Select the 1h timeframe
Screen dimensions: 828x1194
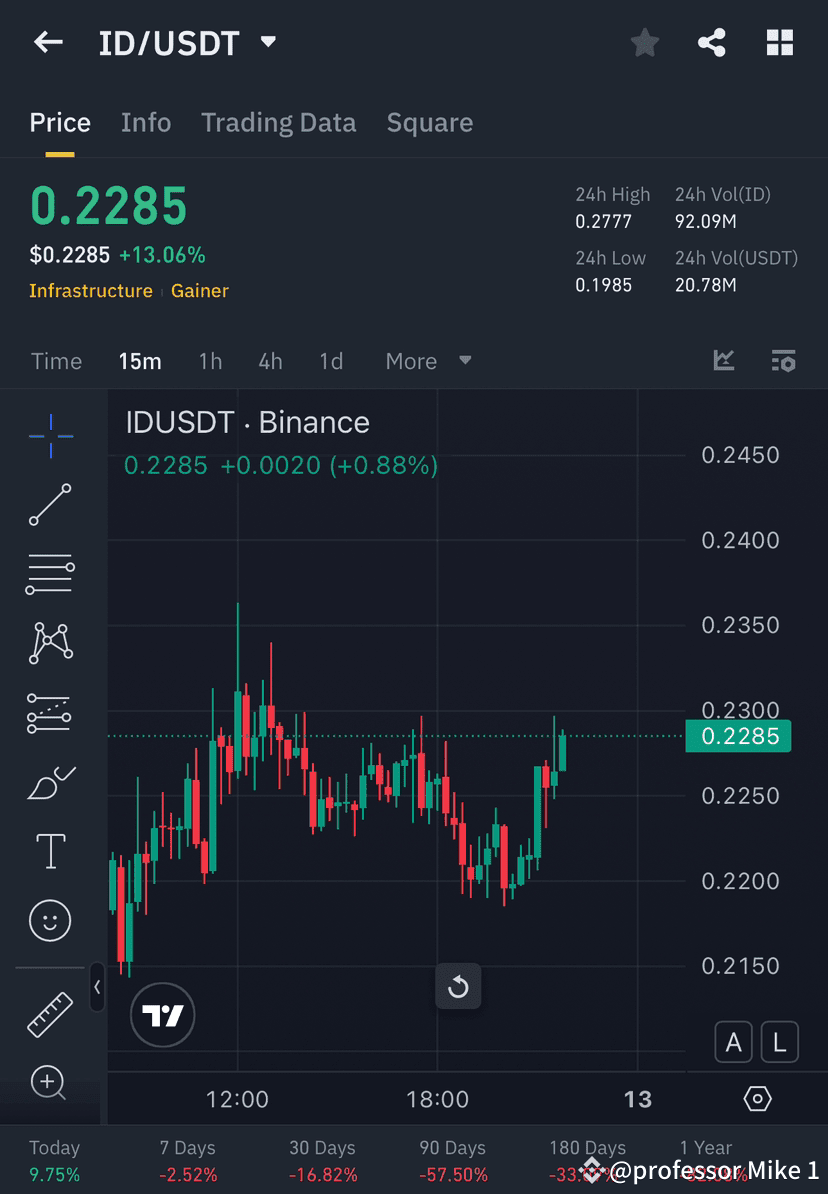210,361
